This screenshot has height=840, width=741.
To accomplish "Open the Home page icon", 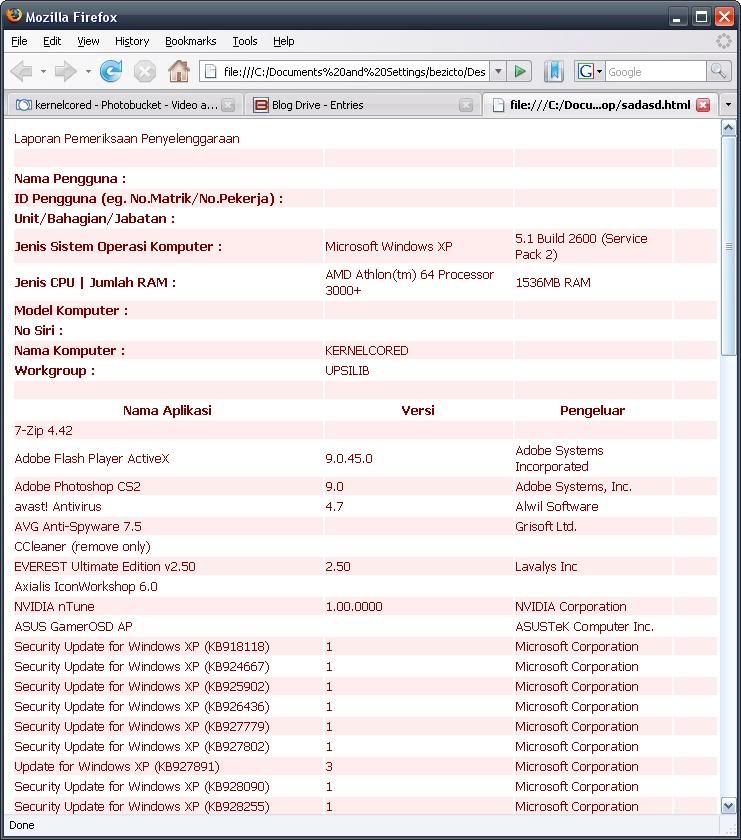I will click(179, 71).
